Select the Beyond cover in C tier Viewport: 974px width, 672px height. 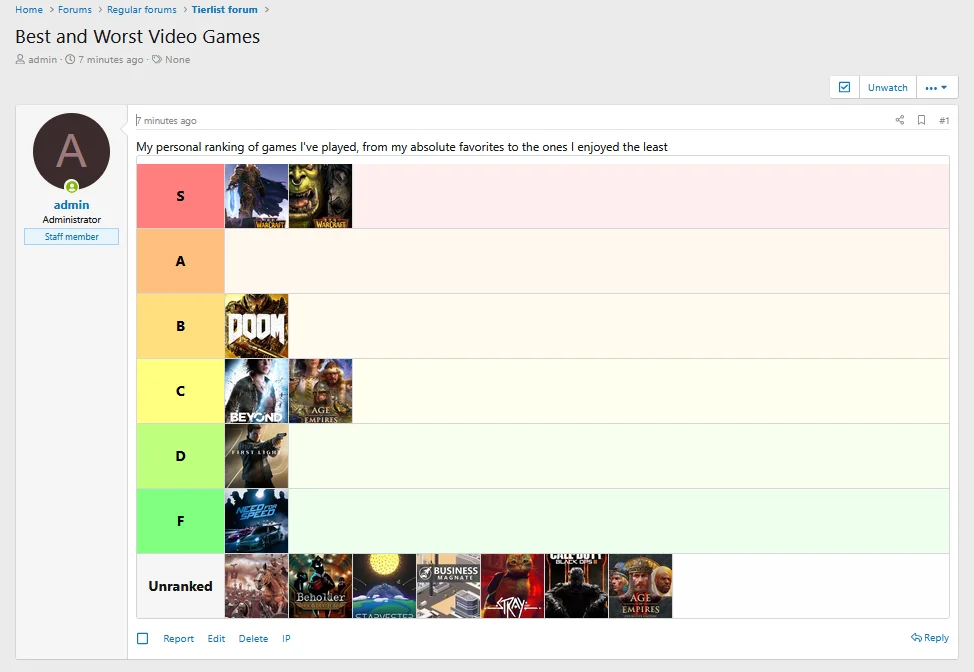[x=257, y=391]
